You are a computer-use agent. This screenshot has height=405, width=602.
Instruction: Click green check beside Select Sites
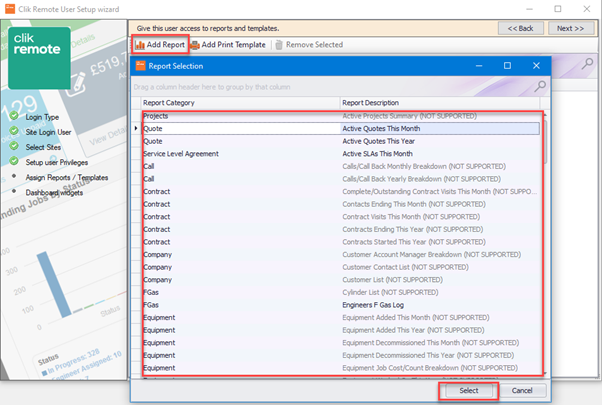click(14, 146)
